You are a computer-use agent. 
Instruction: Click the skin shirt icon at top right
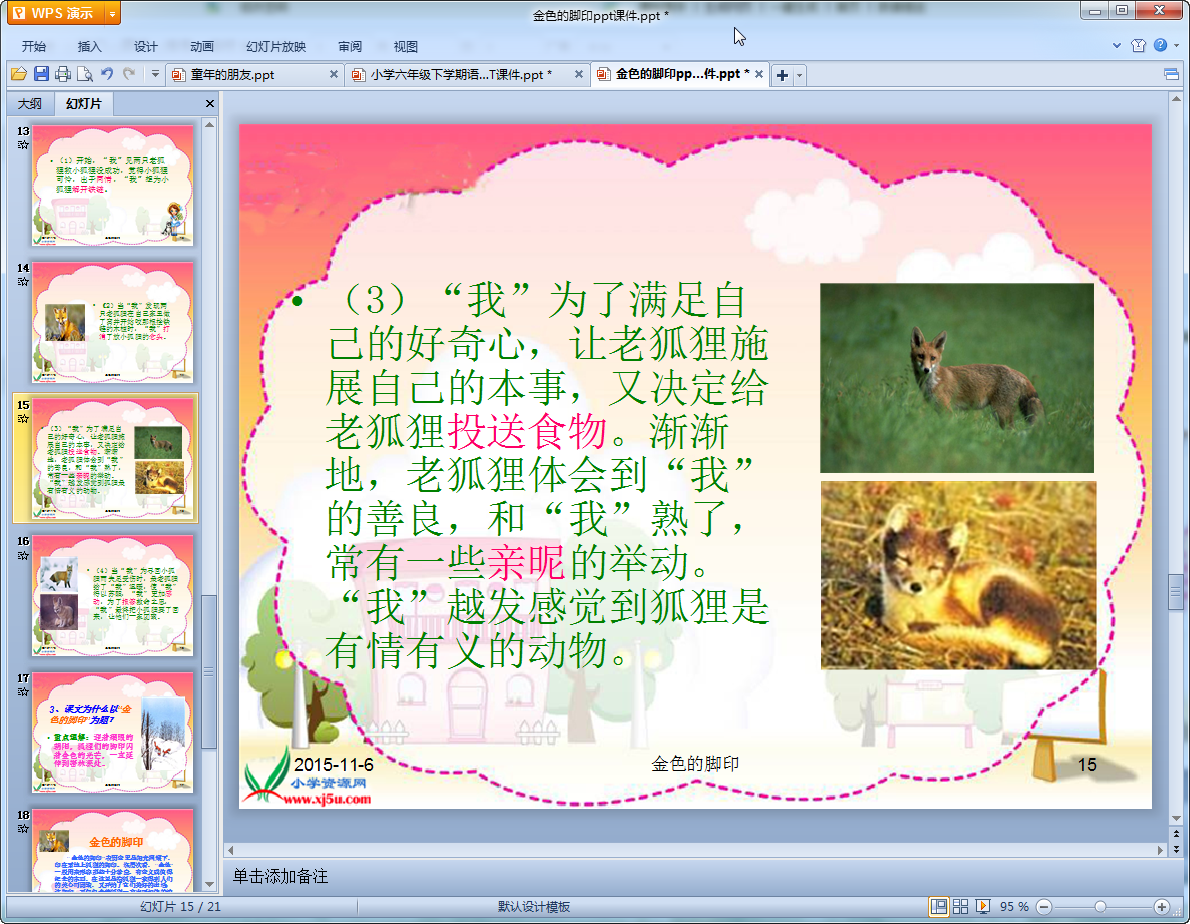click(1138, 46)
